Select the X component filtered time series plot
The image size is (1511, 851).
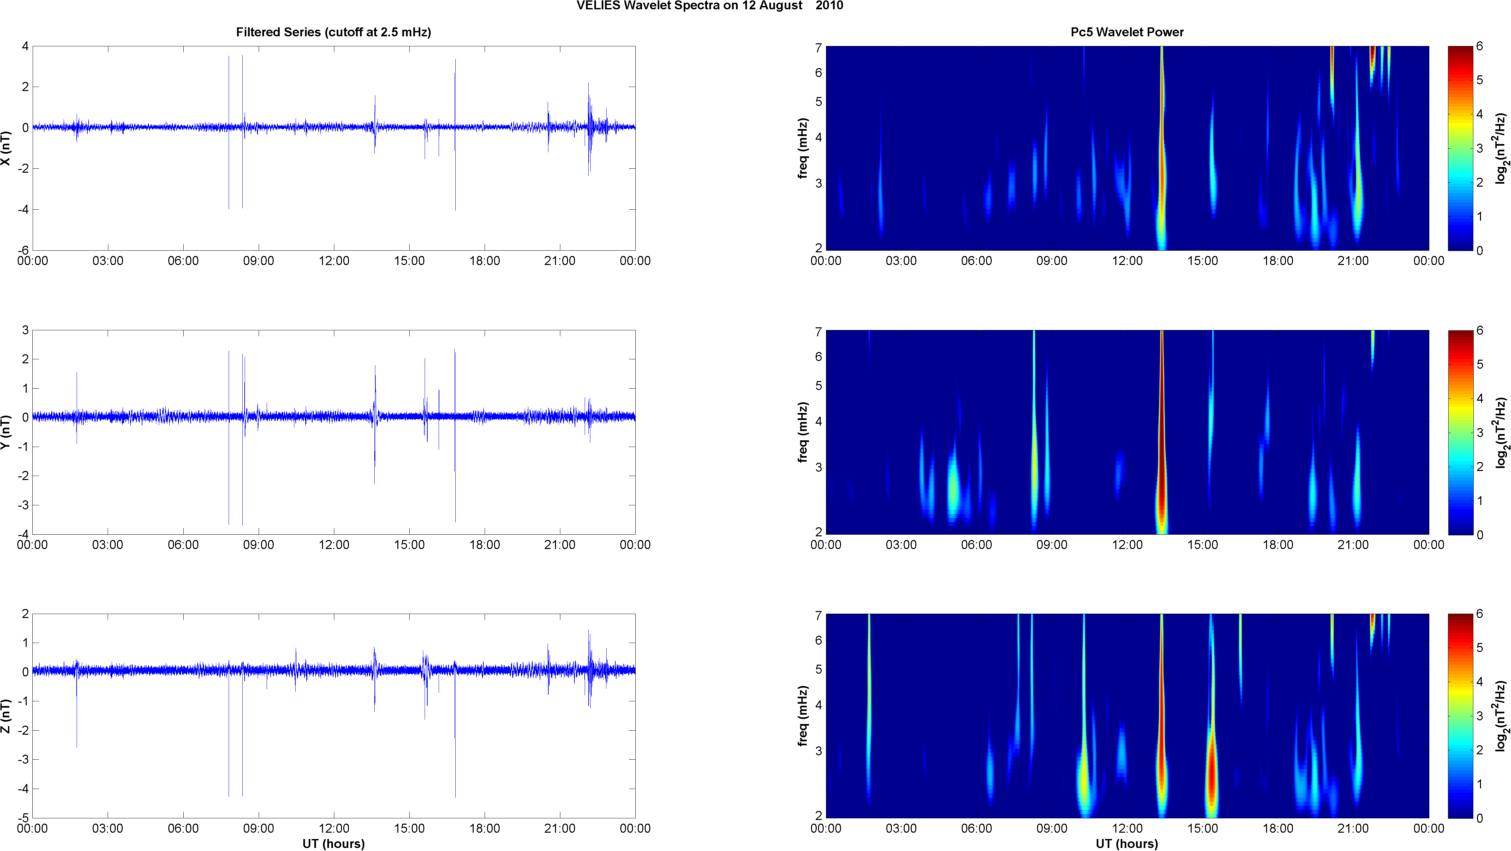click(334, 148)
